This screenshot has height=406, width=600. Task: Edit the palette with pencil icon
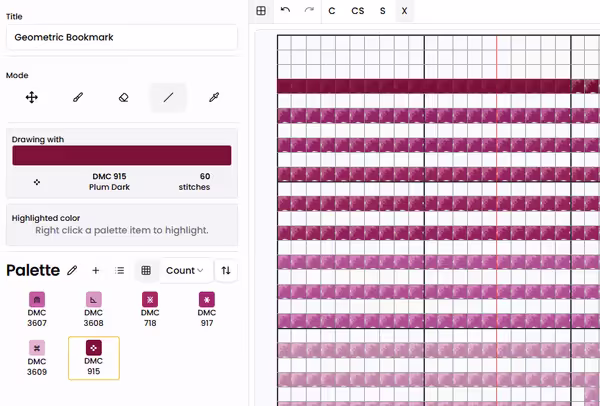(72, 271)
